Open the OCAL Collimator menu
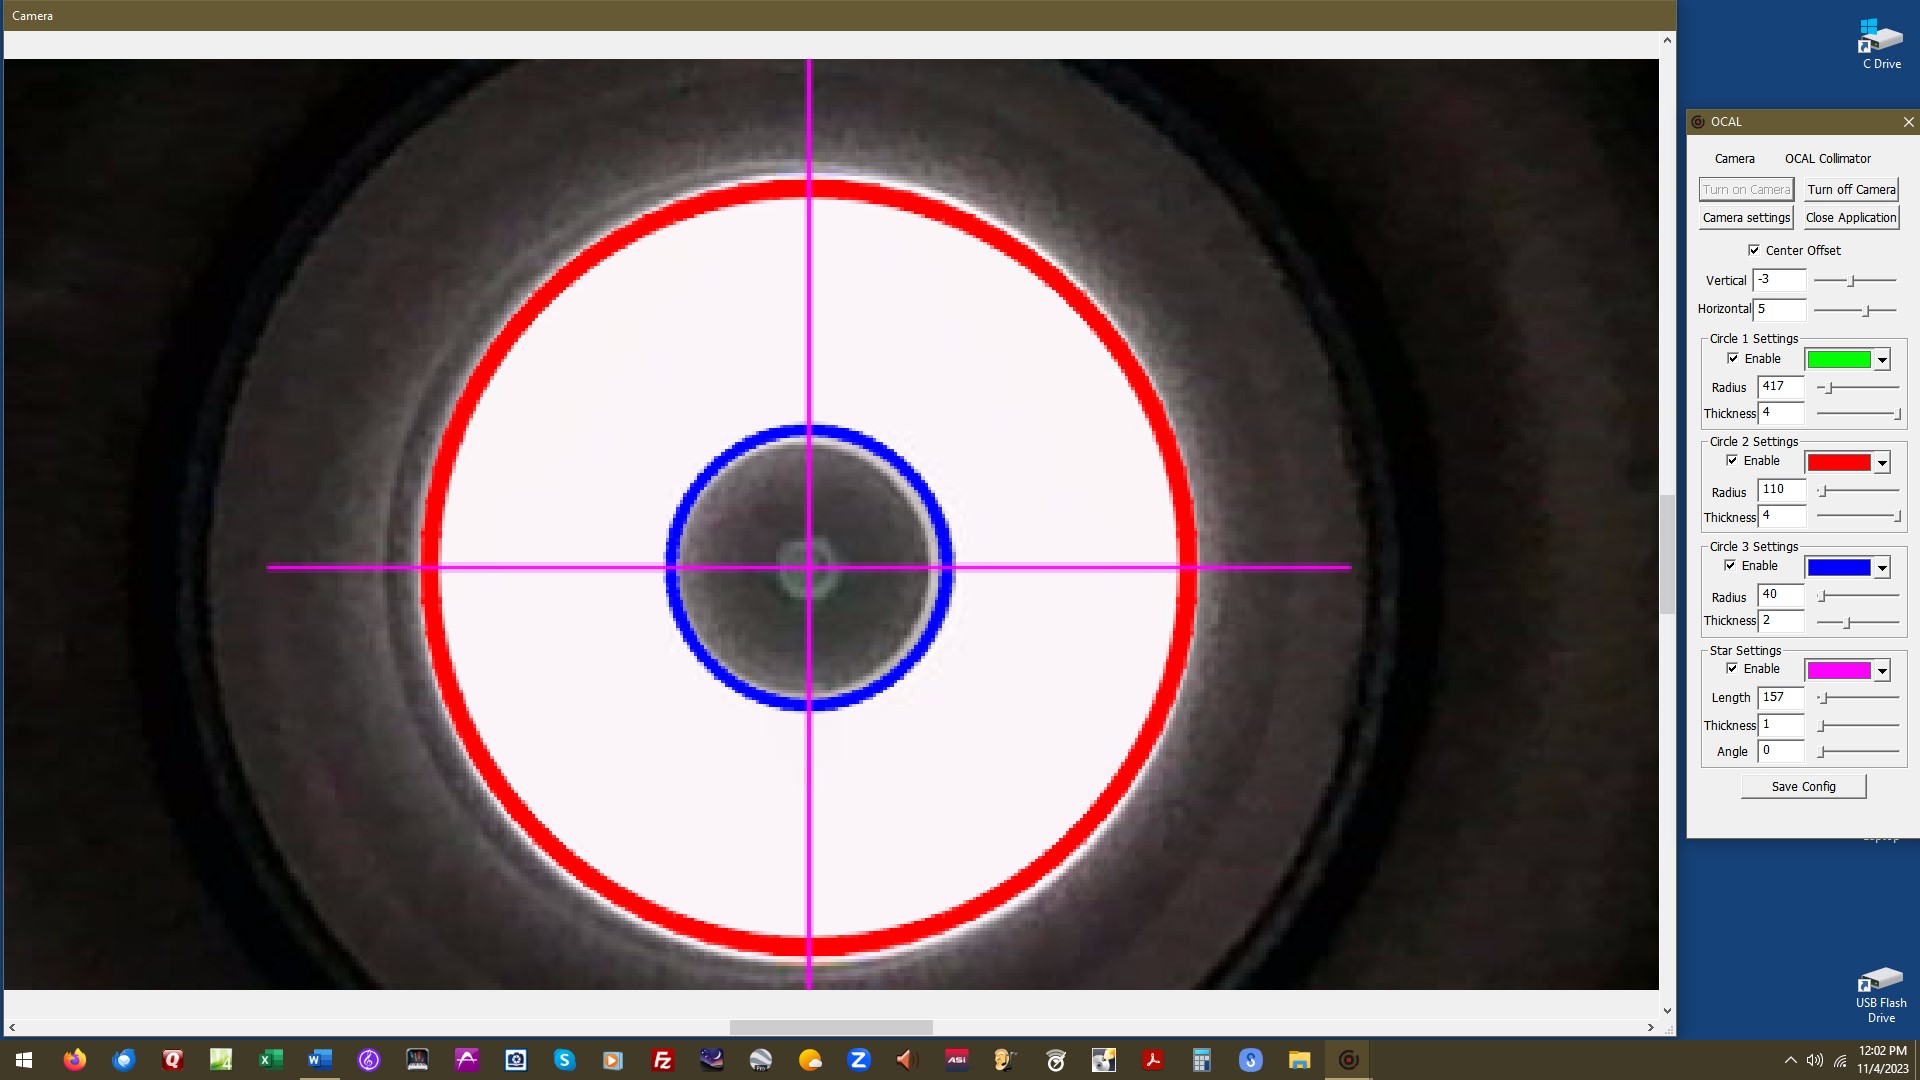 click(x=1827, y=158)
